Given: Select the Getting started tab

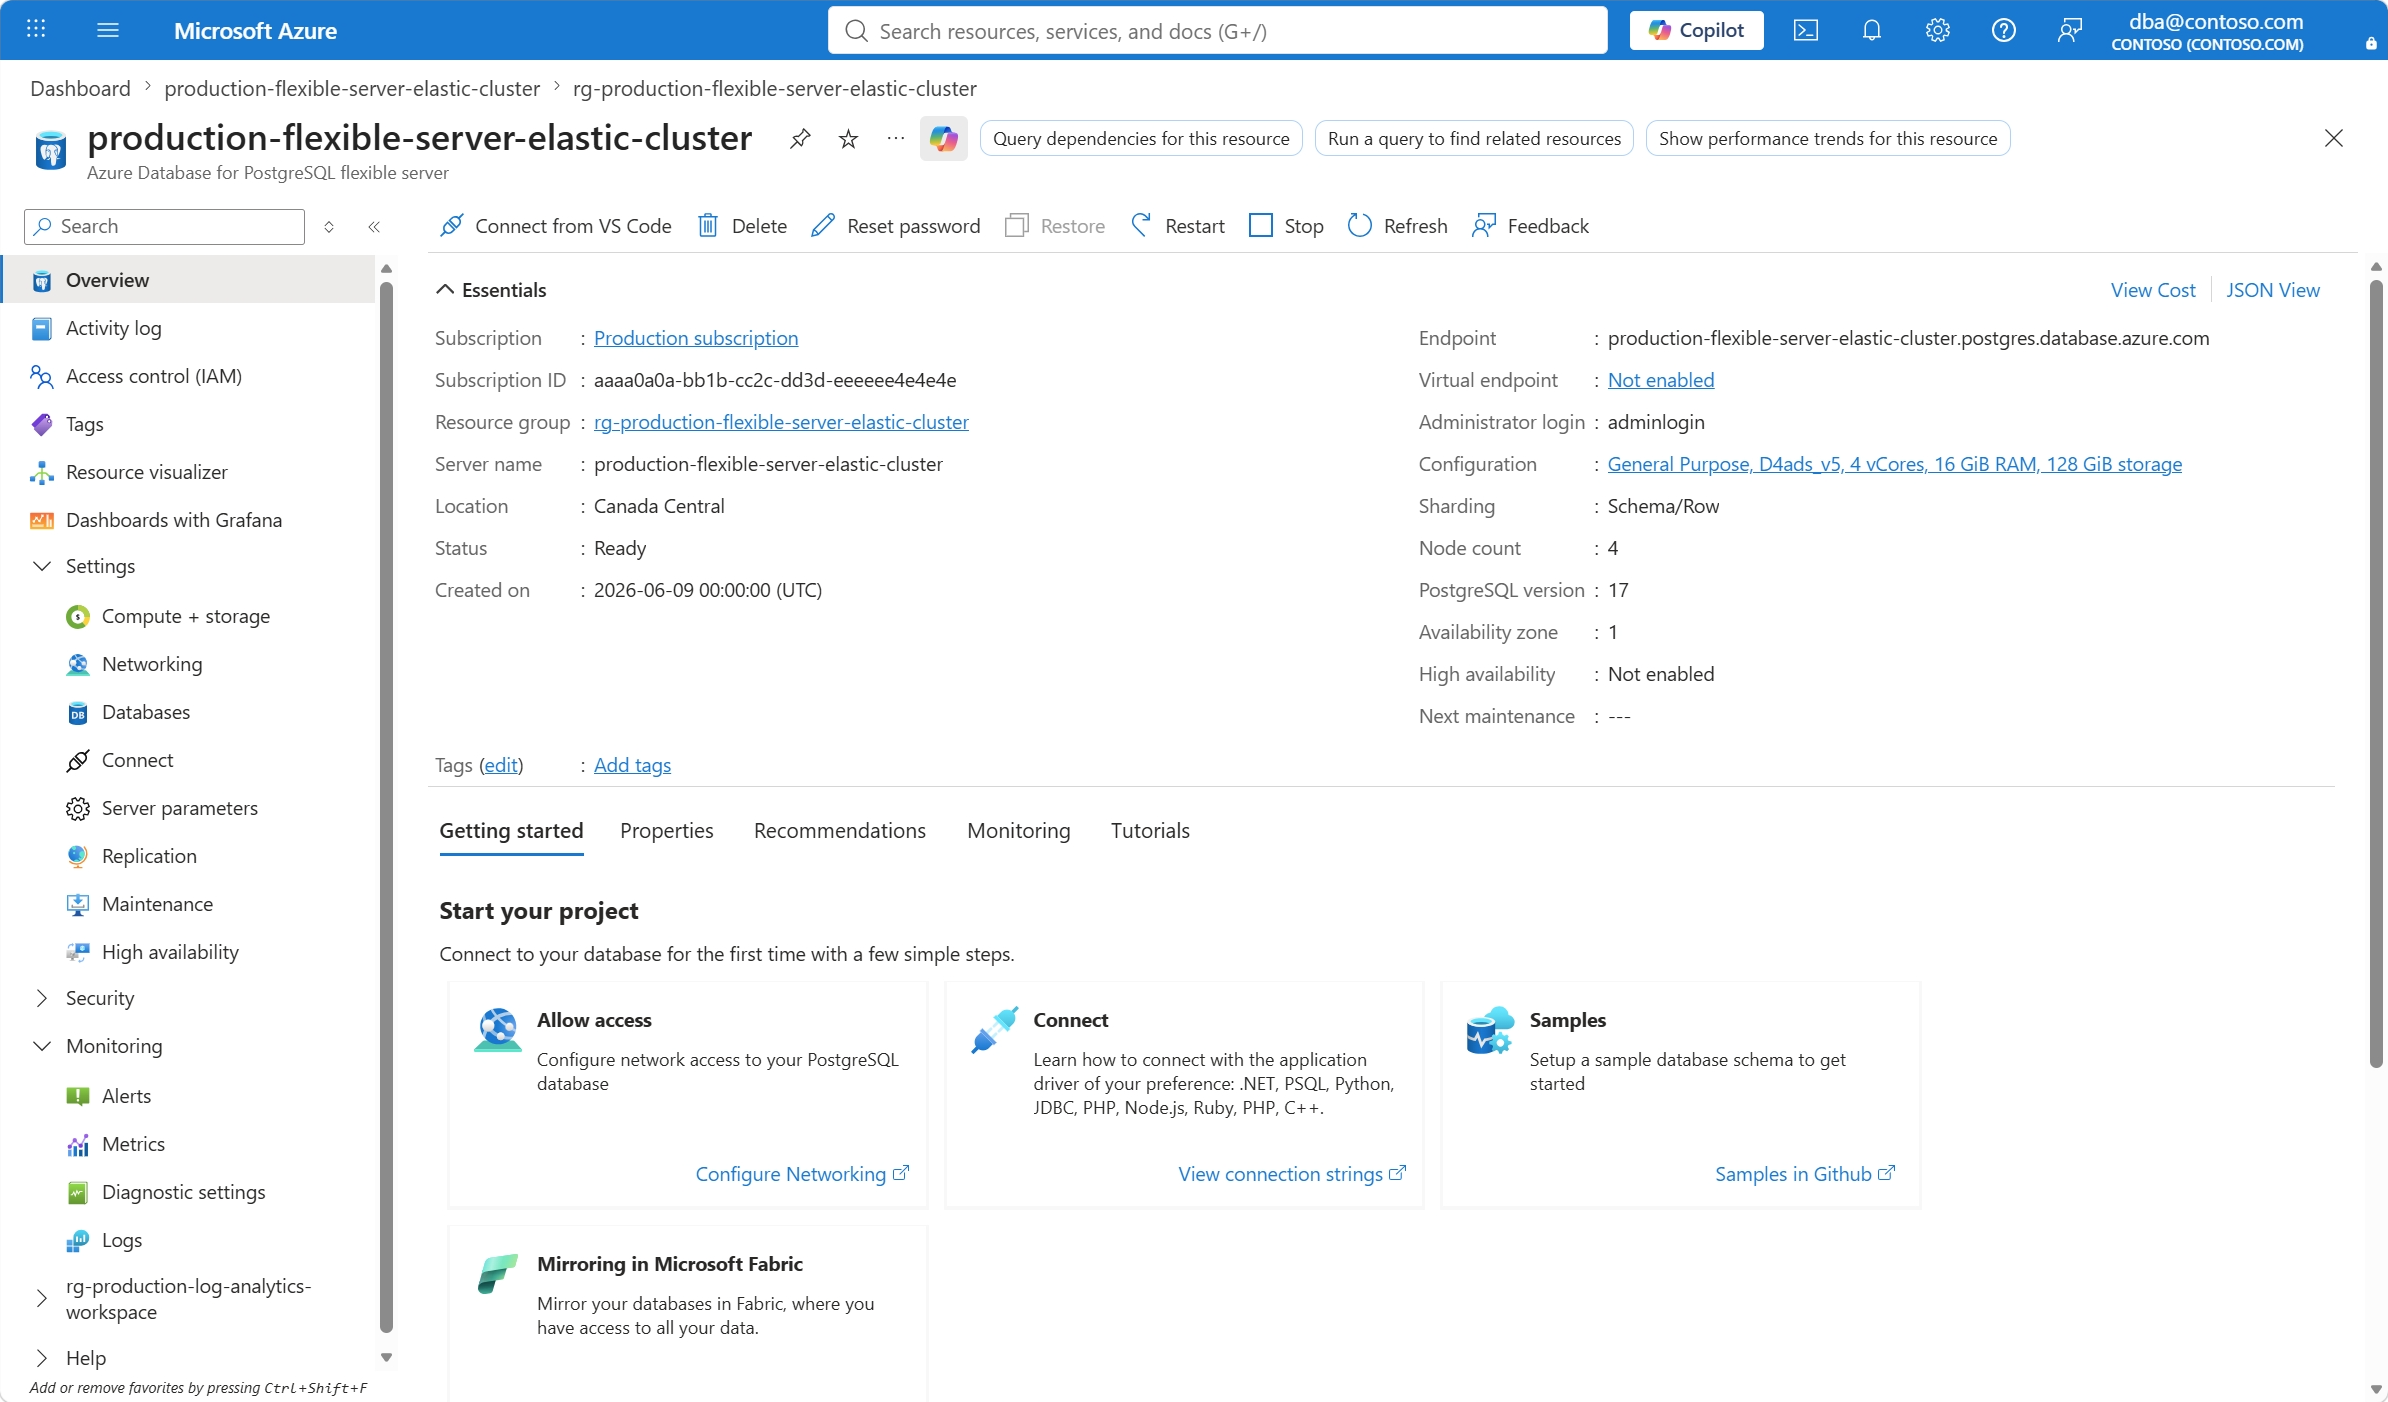Looking at the screenshot, I should click(511, 831).
